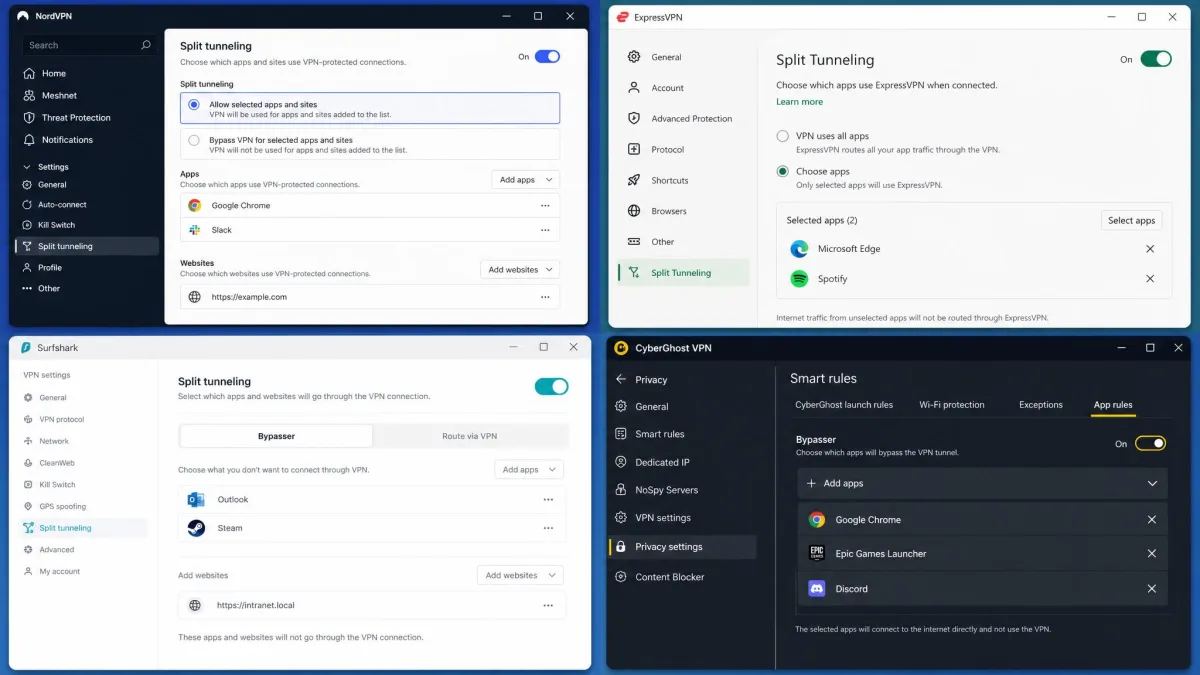Viewport: 1200px width, 675px height.
Task: Open Surfshark Add websites dropdown
Action: tap(520, 575)
